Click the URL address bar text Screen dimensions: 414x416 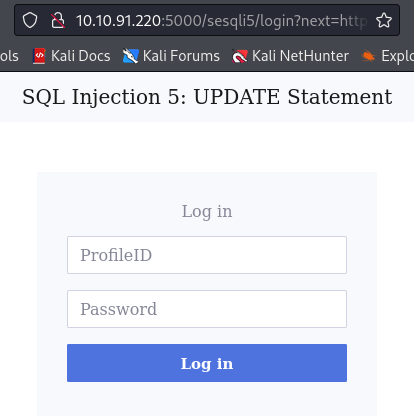pyautogui.click(x=221, y=21)
